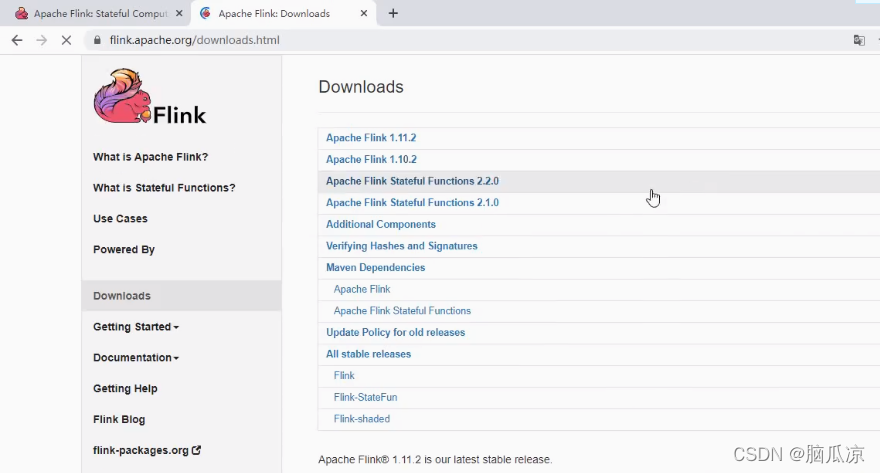Expand the Documentation dropdown

tap(136, 357)
